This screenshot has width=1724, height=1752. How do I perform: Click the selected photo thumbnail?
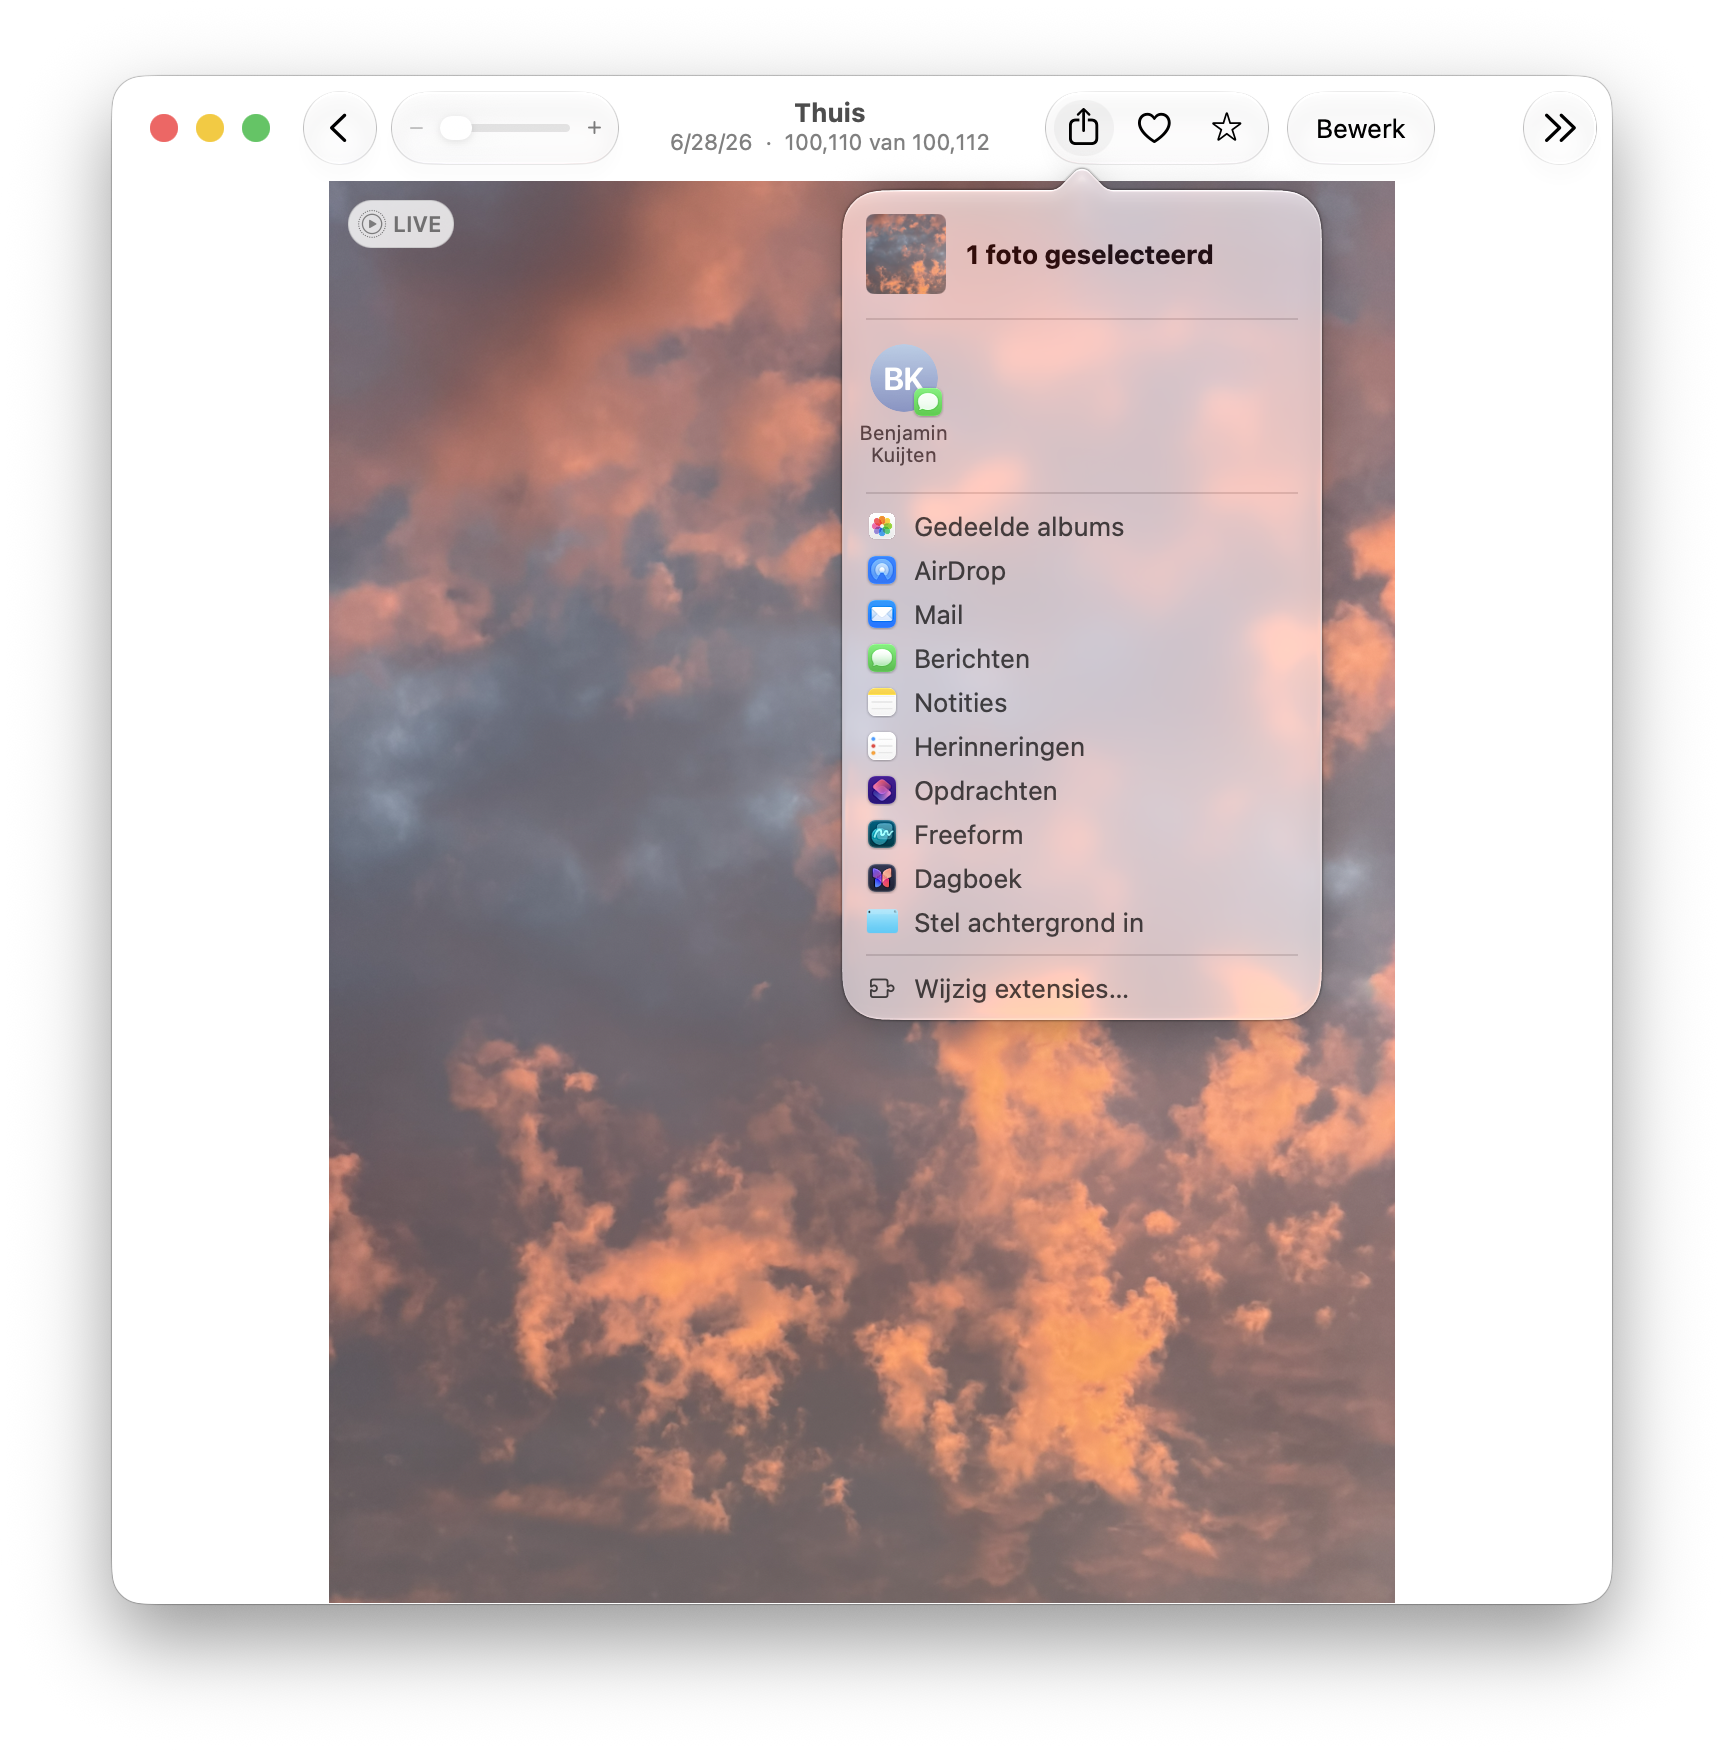906,254
